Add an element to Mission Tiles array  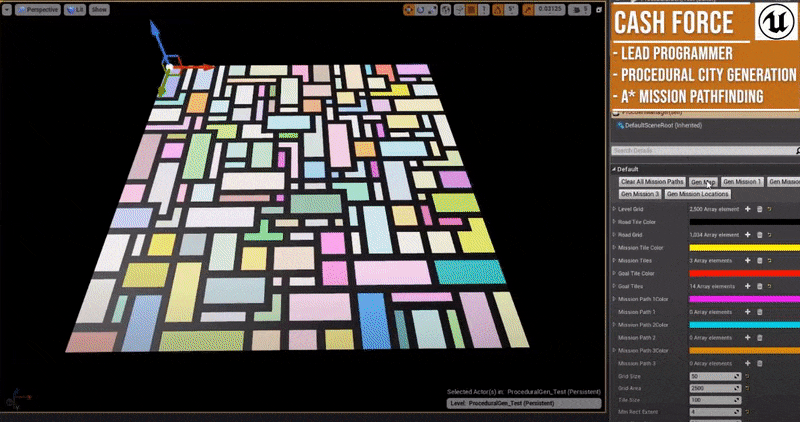(747, 260)
